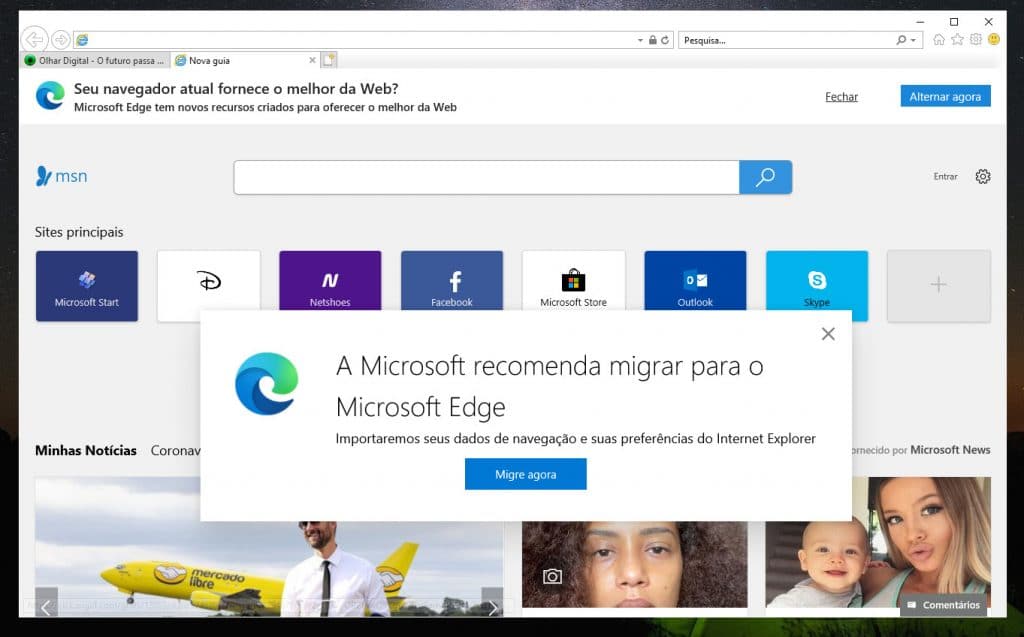Click the magnifier icon in Pesquisa box
Viewport: 1024px width, 637px height.
(901, 40)
